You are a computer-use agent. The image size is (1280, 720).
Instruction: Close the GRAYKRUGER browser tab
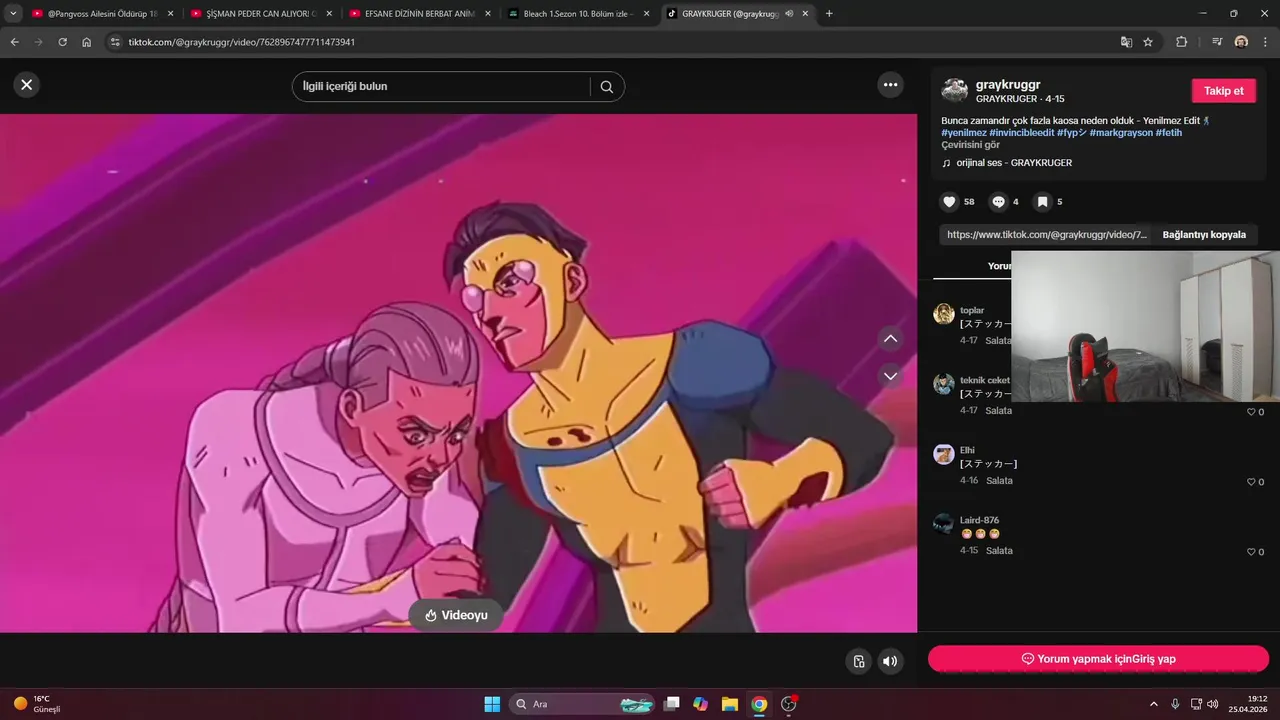pyautogui.click(x=807, y=14)
